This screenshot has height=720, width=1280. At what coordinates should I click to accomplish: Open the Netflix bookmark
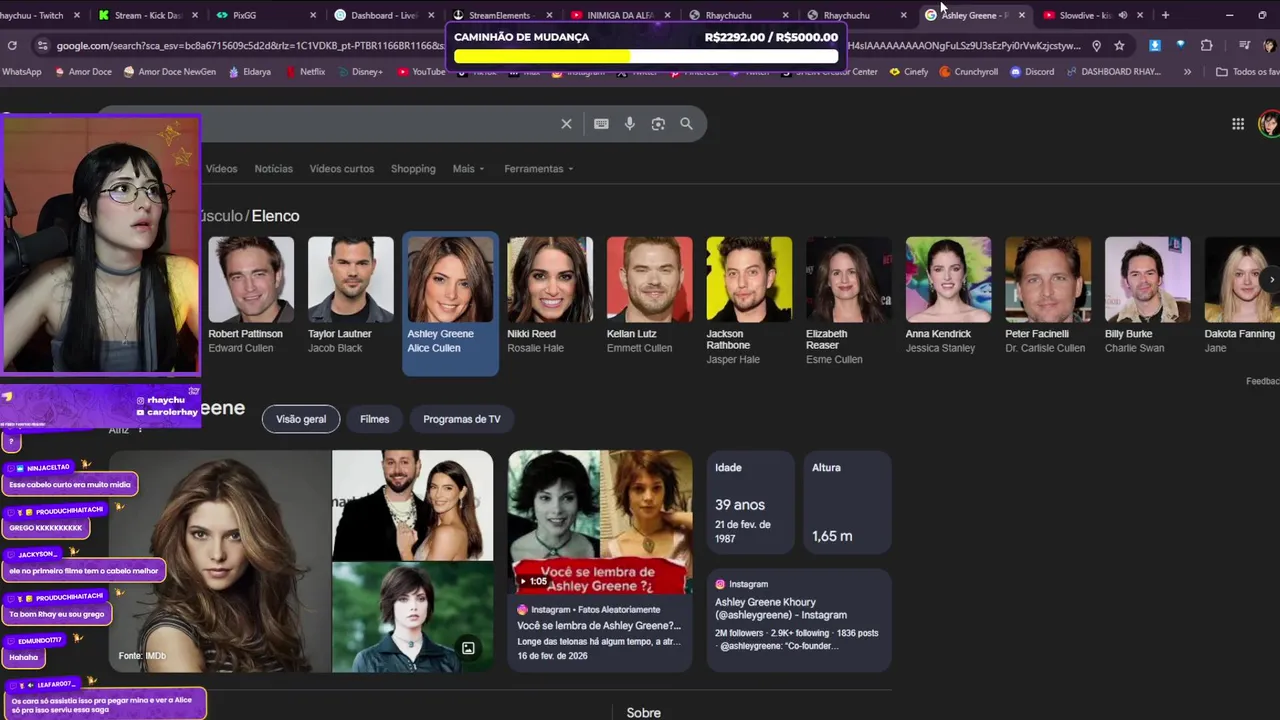coord(305,72)
